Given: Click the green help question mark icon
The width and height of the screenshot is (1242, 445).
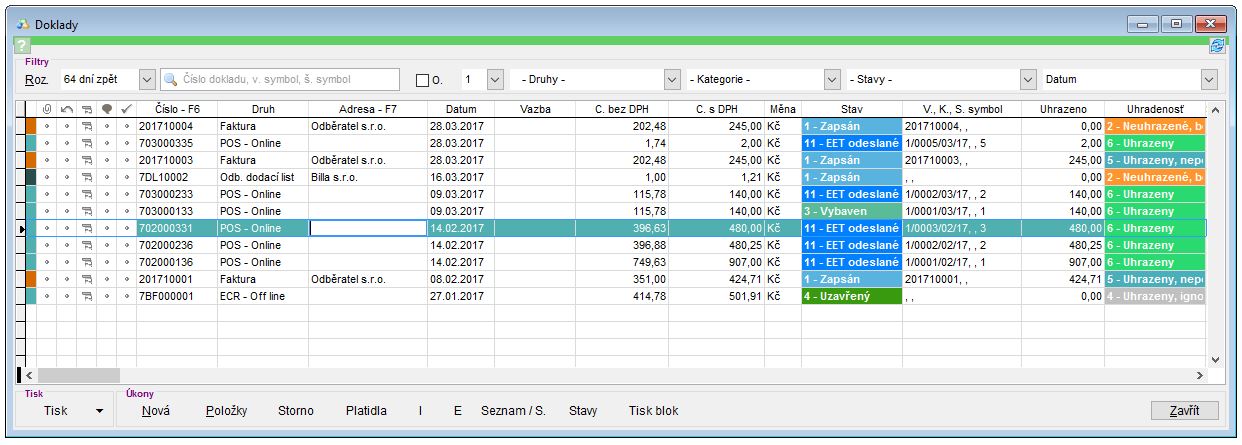Looking at the screenshot, I should point(22,46).
